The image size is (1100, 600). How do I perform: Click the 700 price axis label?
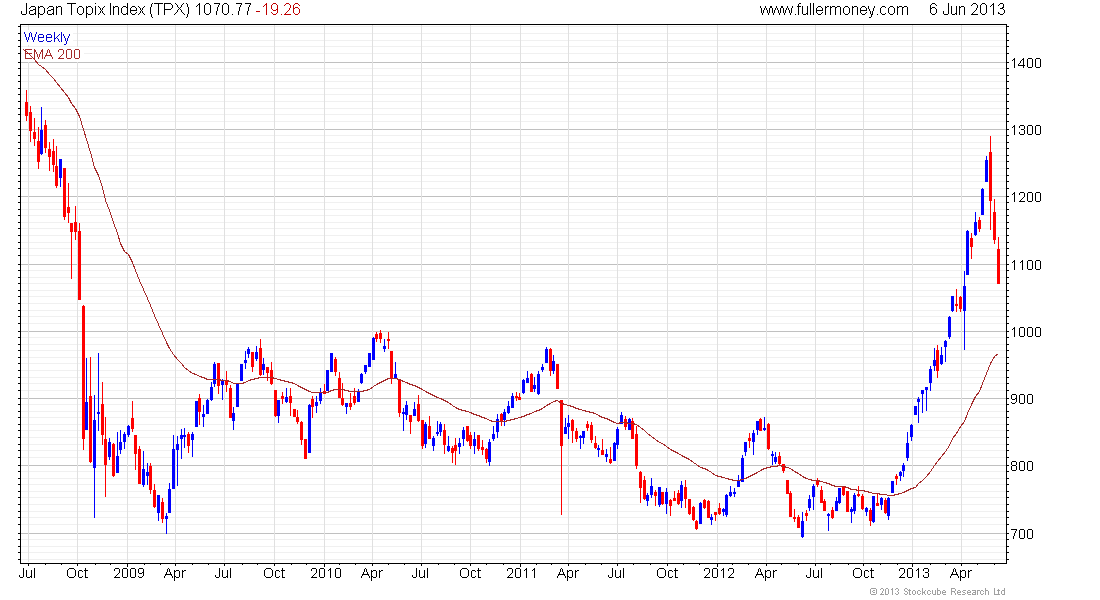tap(1021, 534)
